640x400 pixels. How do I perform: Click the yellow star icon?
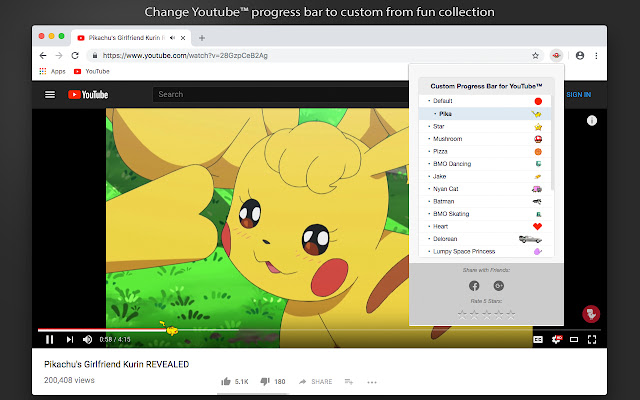pos(538,127)
